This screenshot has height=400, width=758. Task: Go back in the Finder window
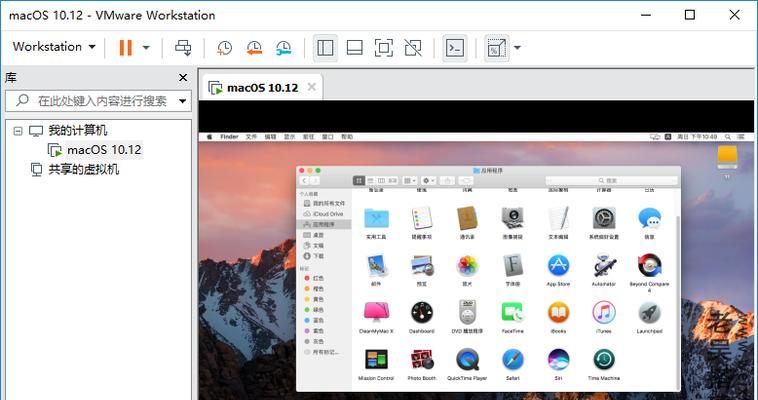pyautogui.click(x=304, y=180)
